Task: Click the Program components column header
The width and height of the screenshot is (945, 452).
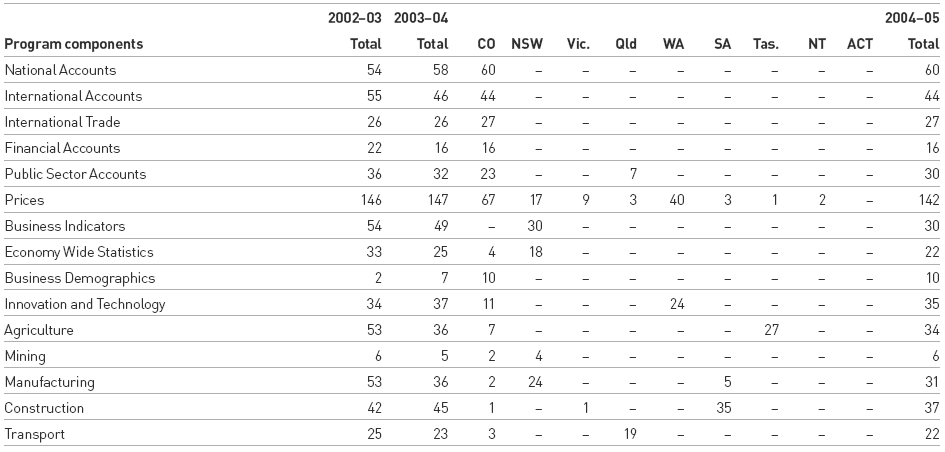Action: point(74,44)
